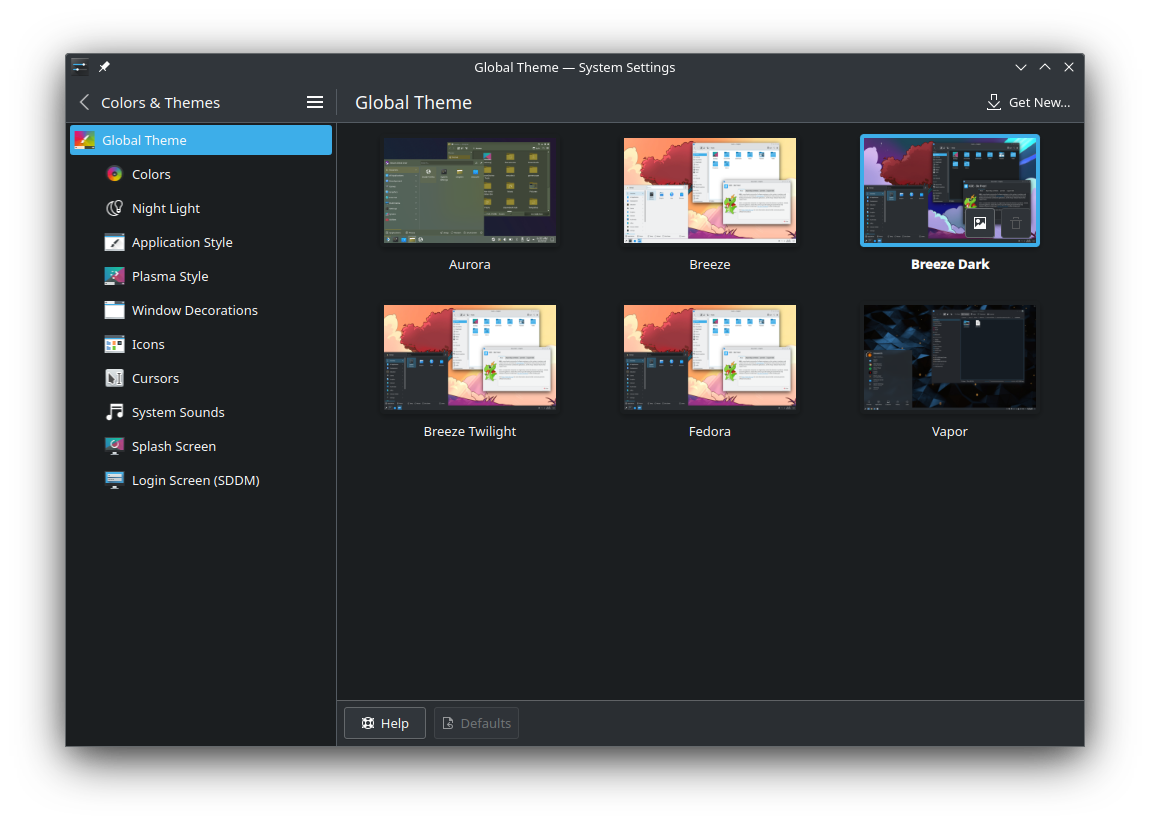Select the Fedora theme thumbnail
The width and height of the screenshot is (1151, 825).
pyautogui.click(x=710, y=357)
